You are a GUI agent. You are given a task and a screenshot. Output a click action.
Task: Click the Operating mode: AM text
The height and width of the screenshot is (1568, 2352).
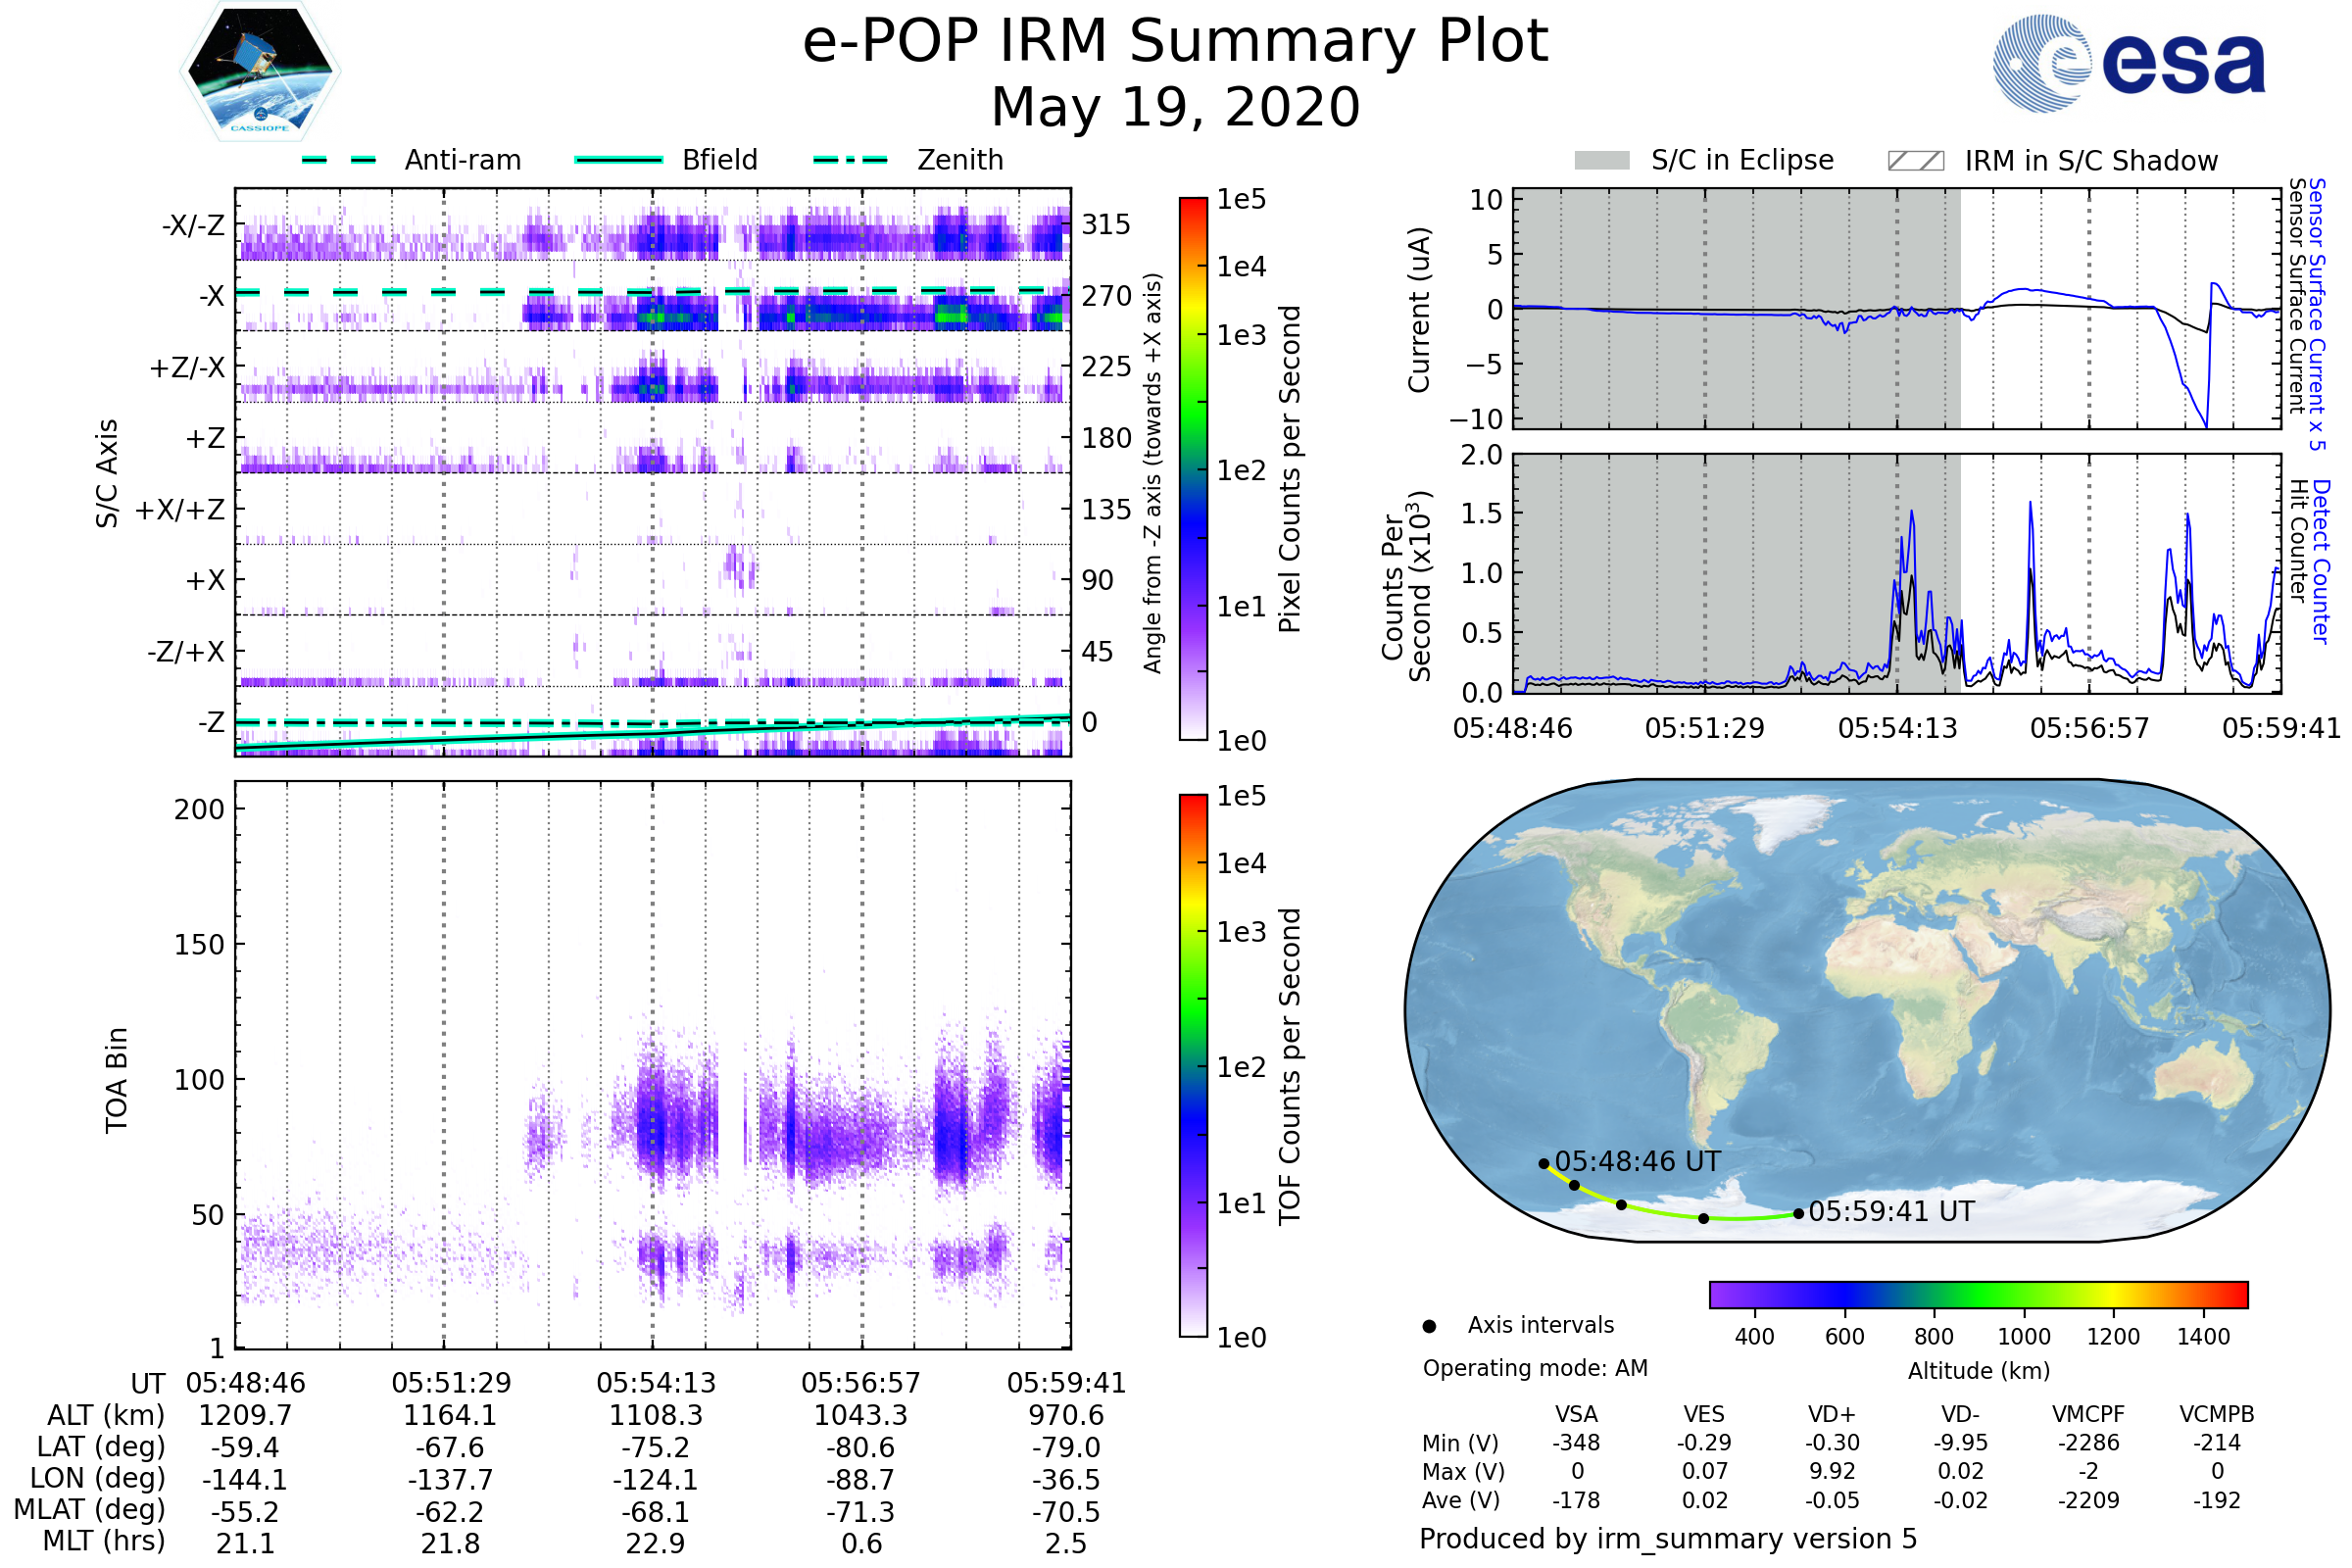(1535, 1369)
